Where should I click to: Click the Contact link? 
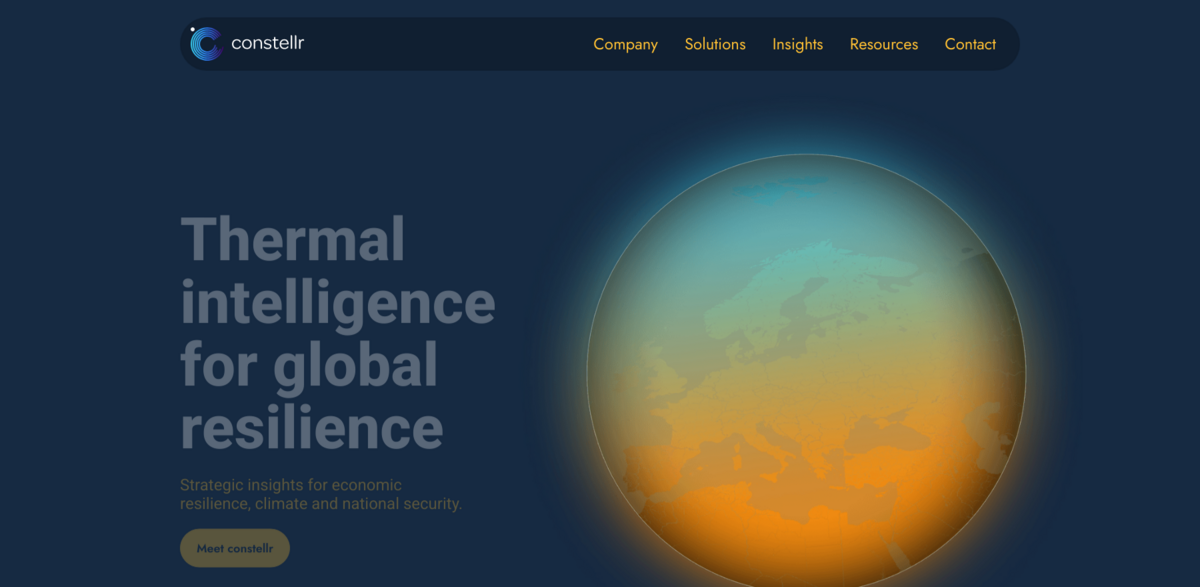[x=969, y=44]
